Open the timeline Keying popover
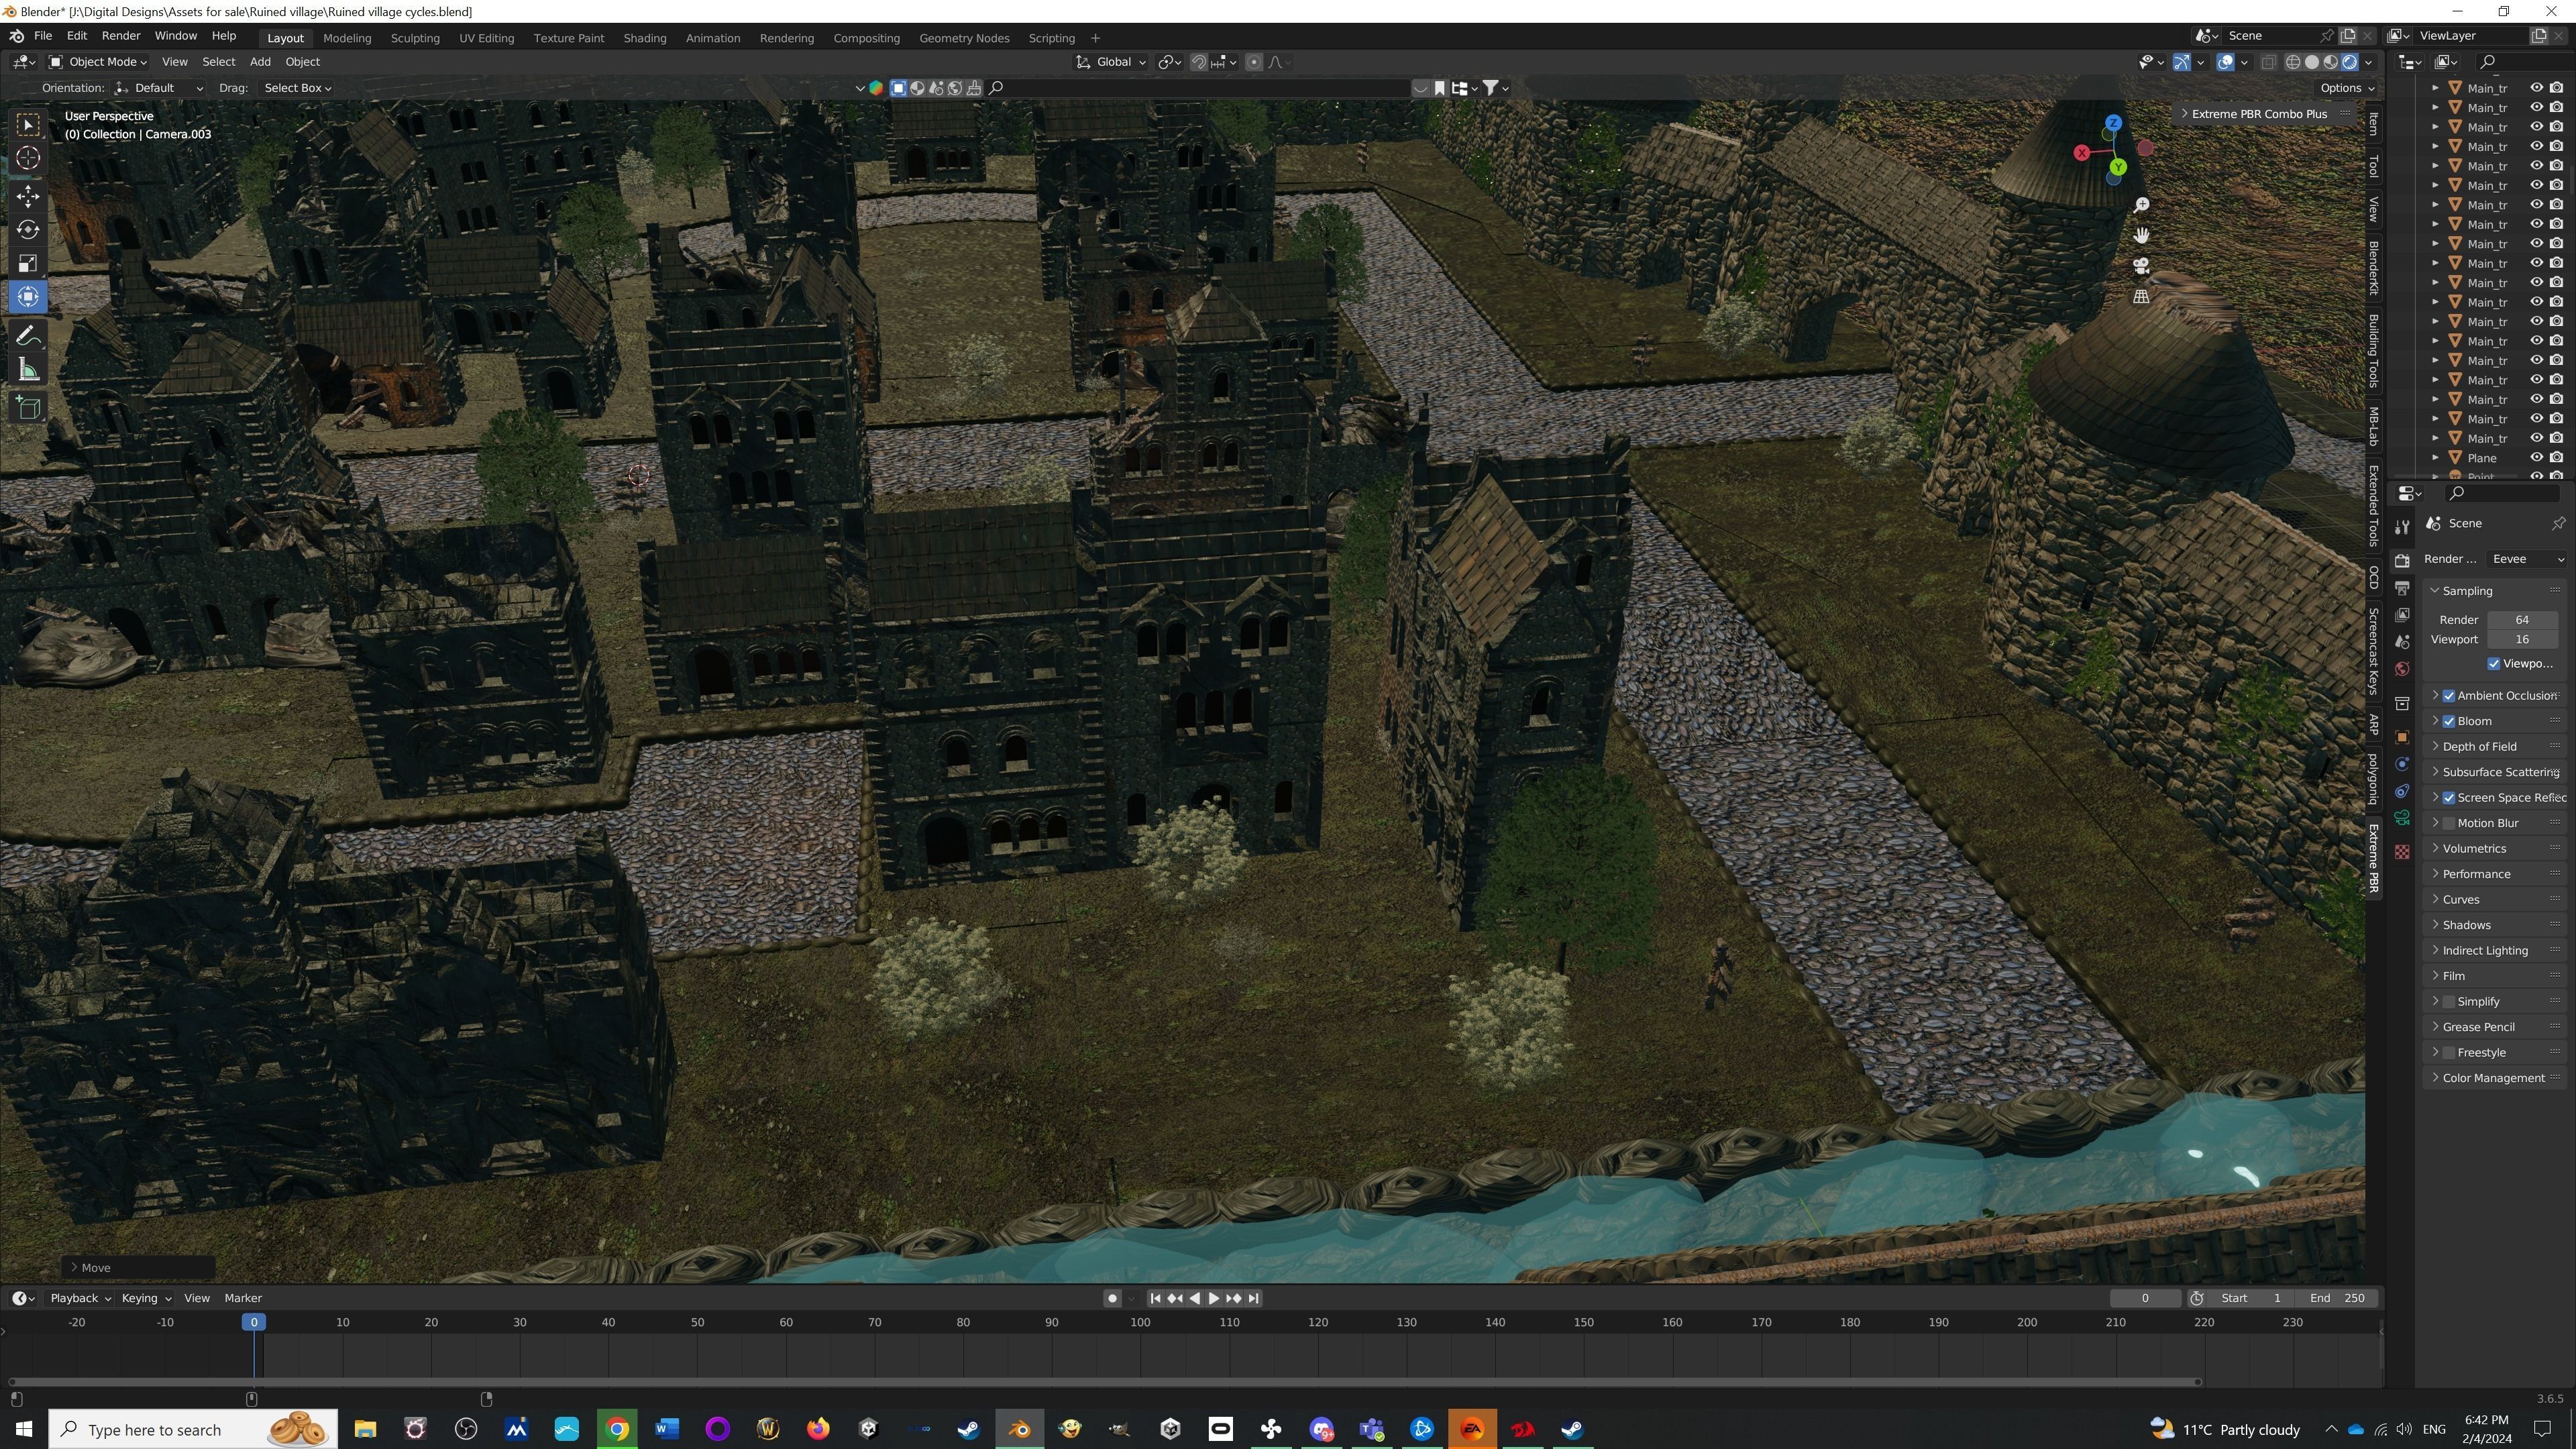 [146, 1298]
